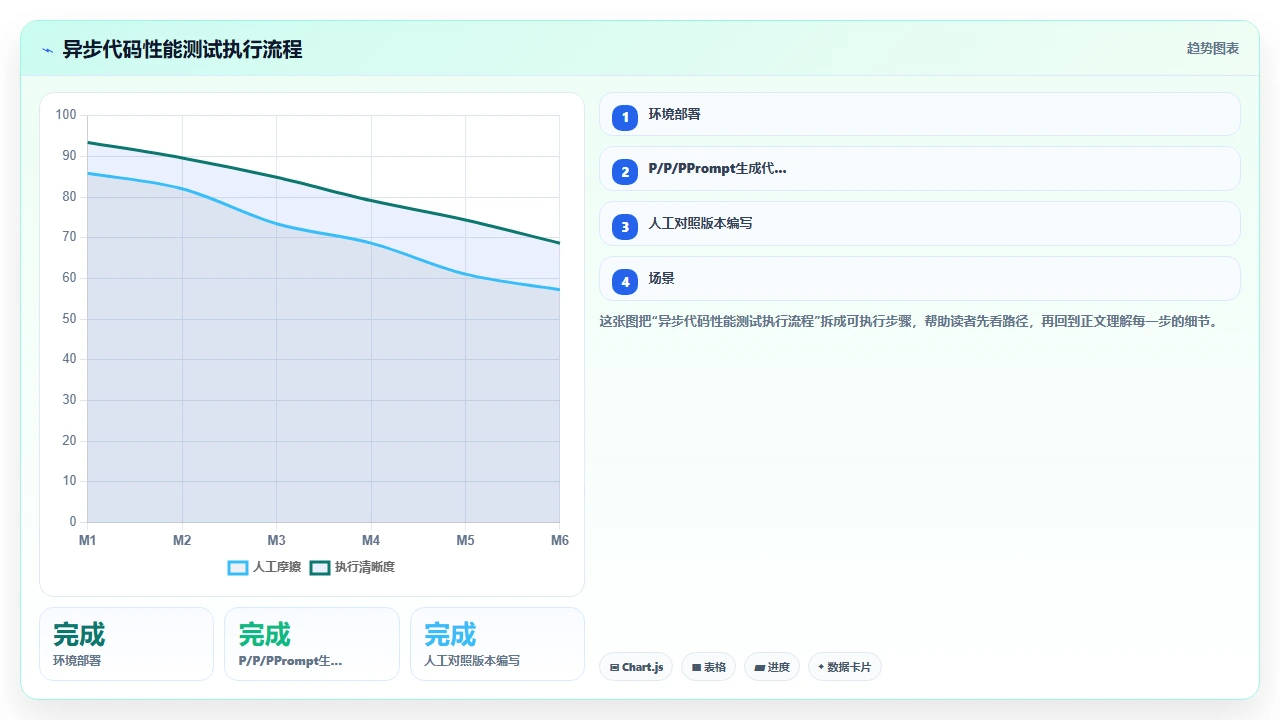
Task: Select the Chart.js tag chip
Action: pyautogui.click(x=636, y=667)
